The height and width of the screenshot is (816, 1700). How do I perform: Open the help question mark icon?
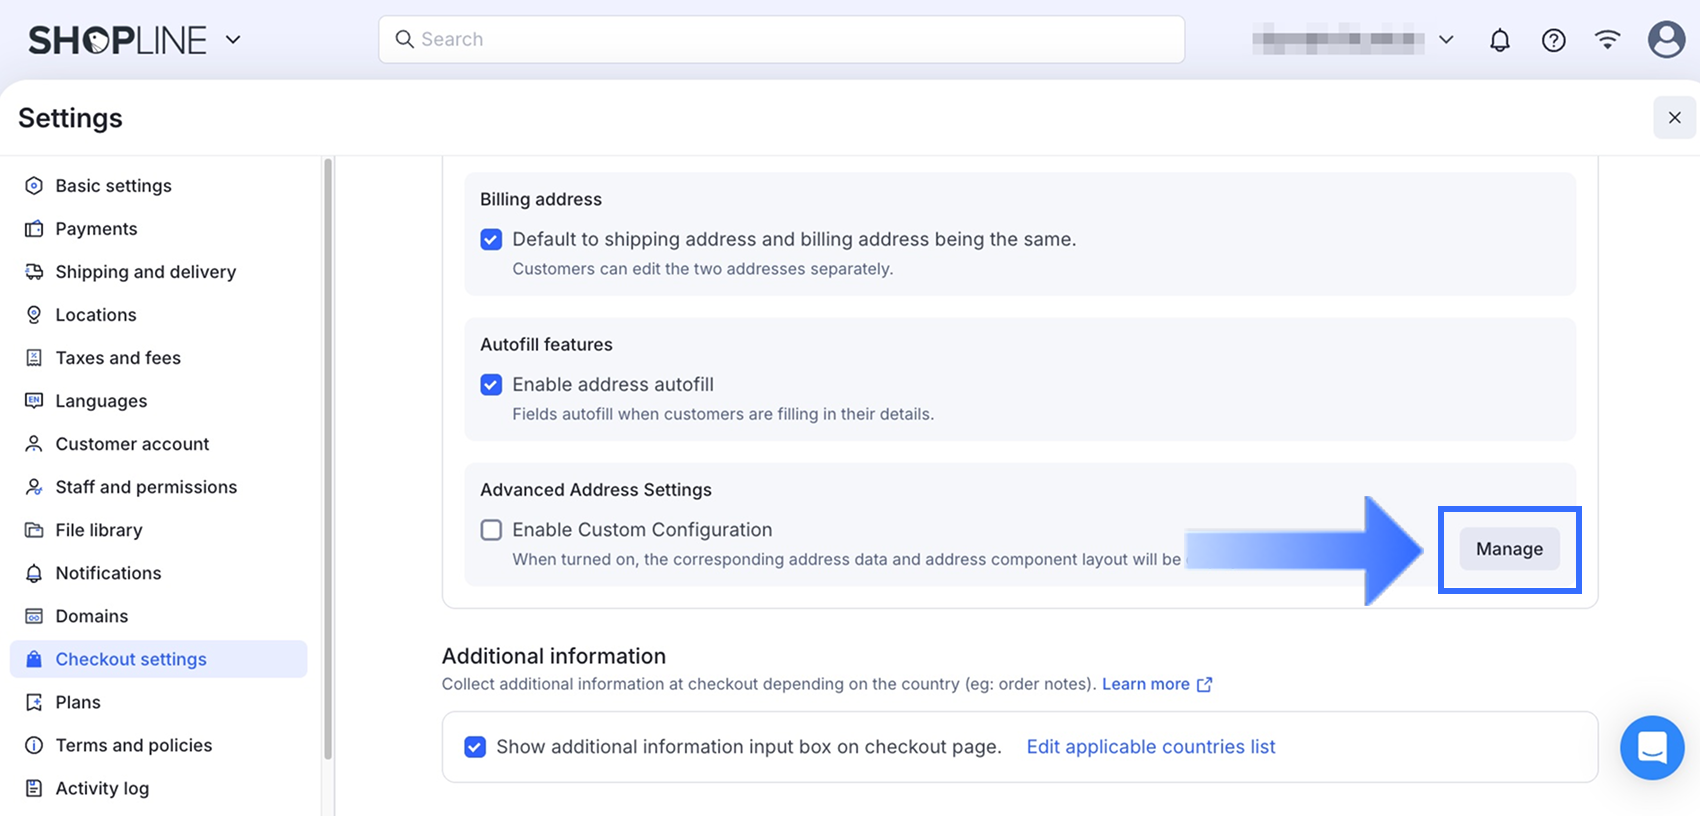(x=1553, y=40)
